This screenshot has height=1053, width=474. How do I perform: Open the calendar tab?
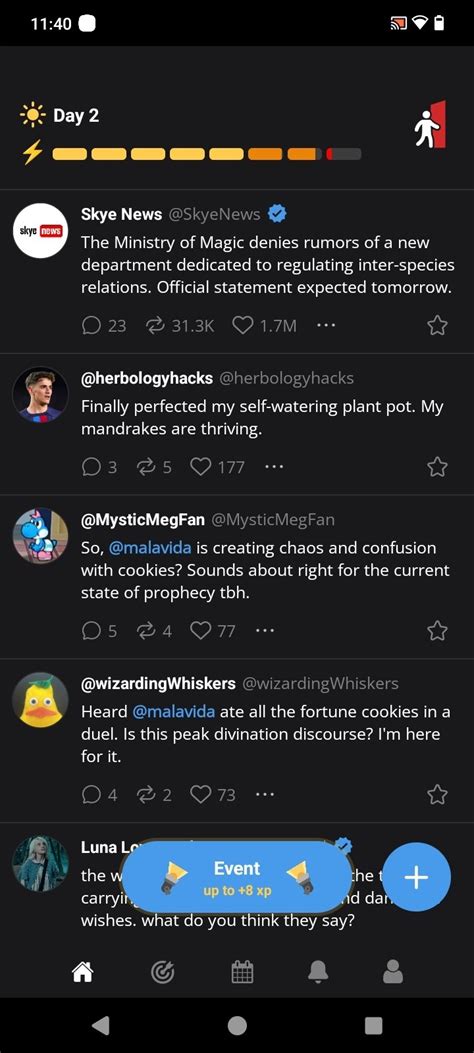(x=242, y=971)
